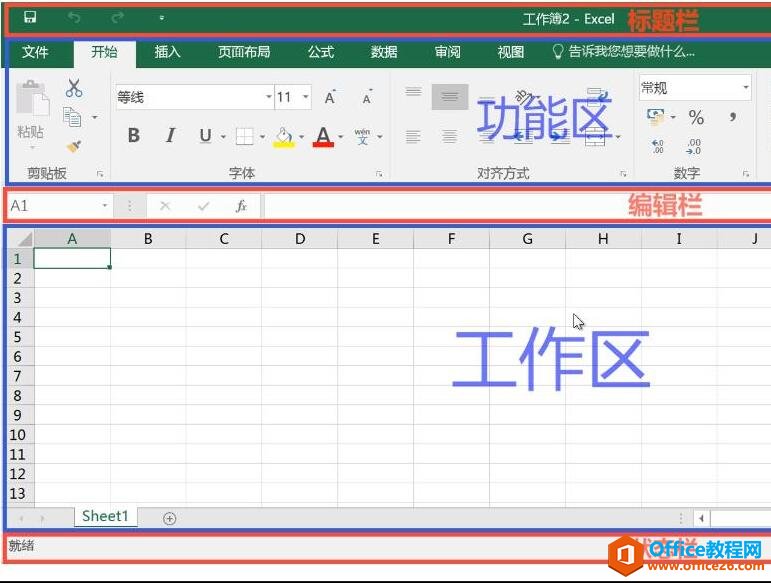771x583 pixels.
Task: Switch to the 插入 ribbon tab
Action: [167, 52]
